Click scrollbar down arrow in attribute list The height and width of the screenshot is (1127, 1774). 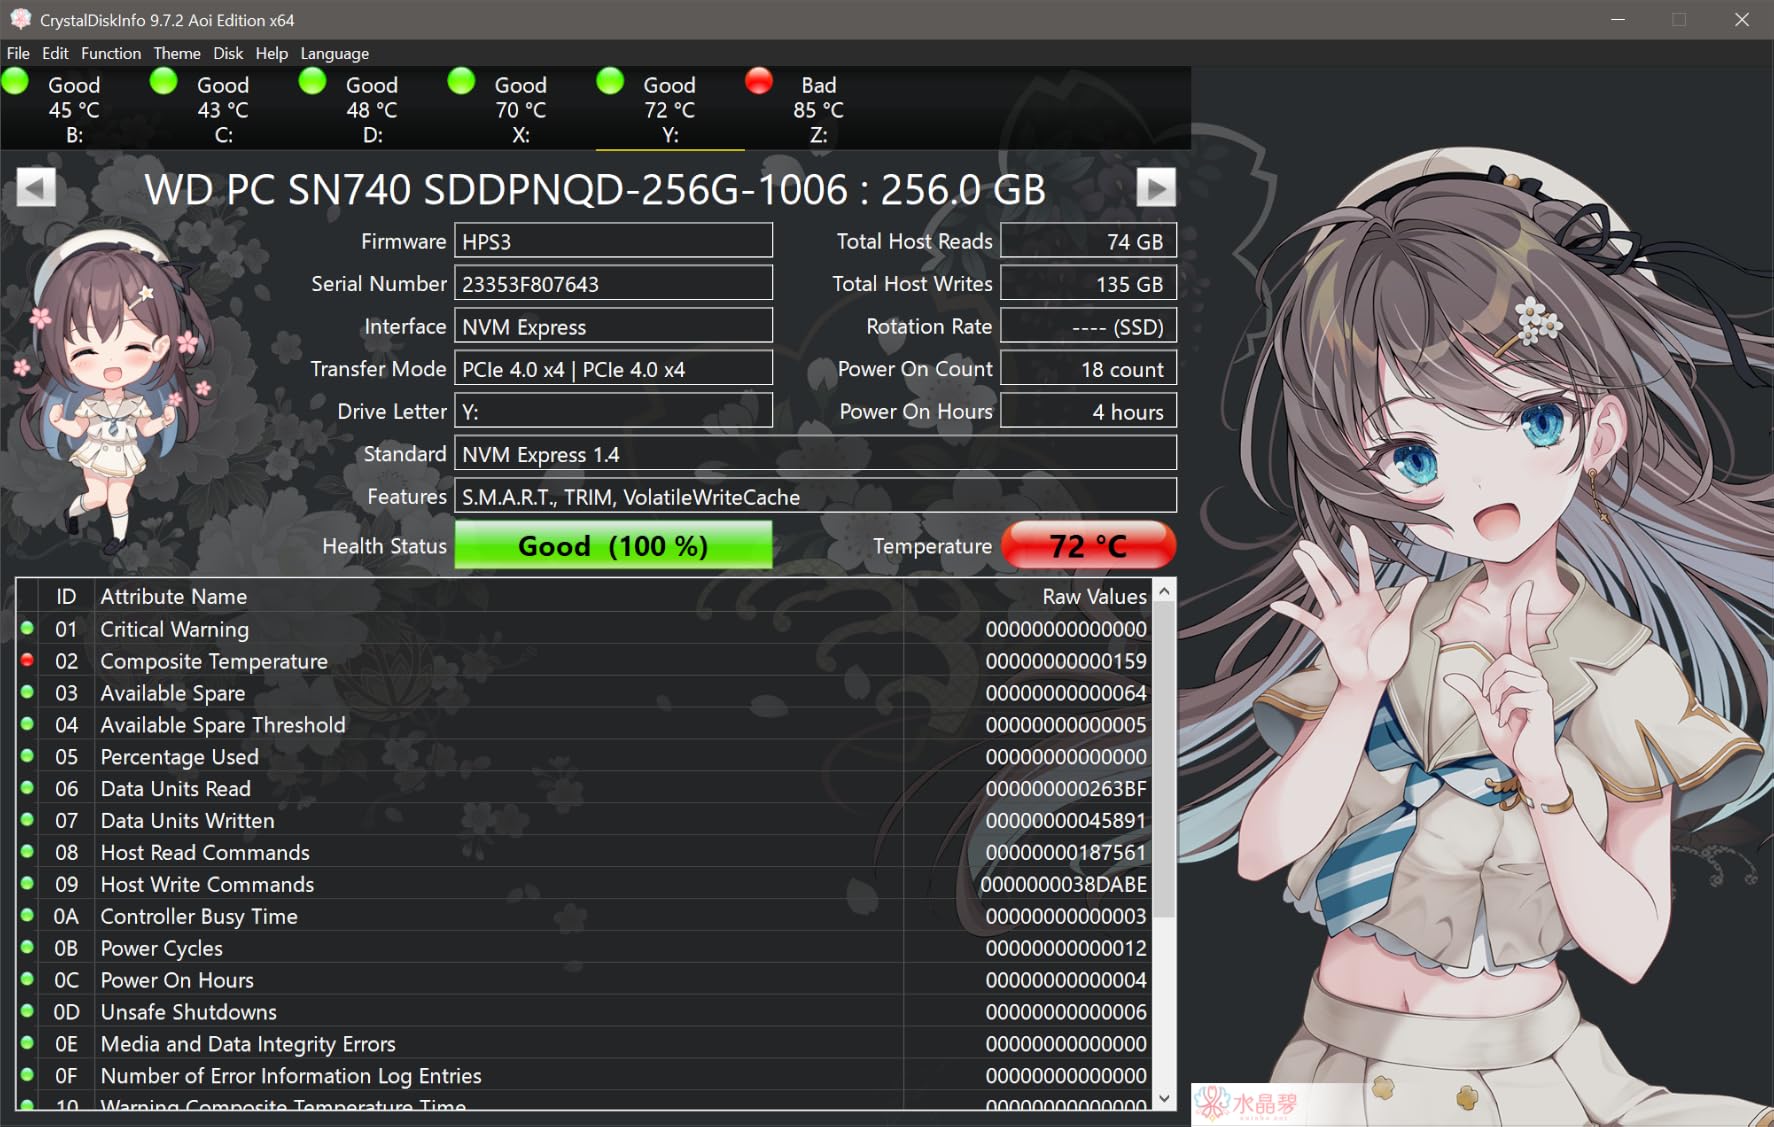[x=1164, y=1097]
